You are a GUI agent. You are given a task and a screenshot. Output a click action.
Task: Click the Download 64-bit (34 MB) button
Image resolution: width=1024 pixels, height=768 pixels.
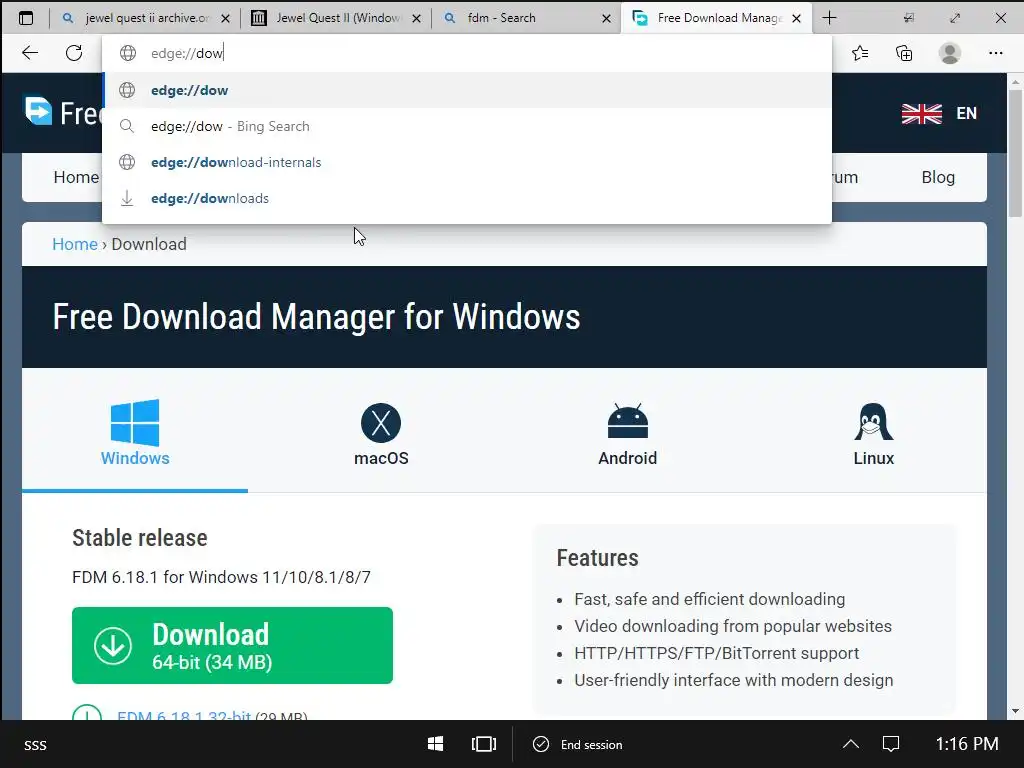click(232, 645)
